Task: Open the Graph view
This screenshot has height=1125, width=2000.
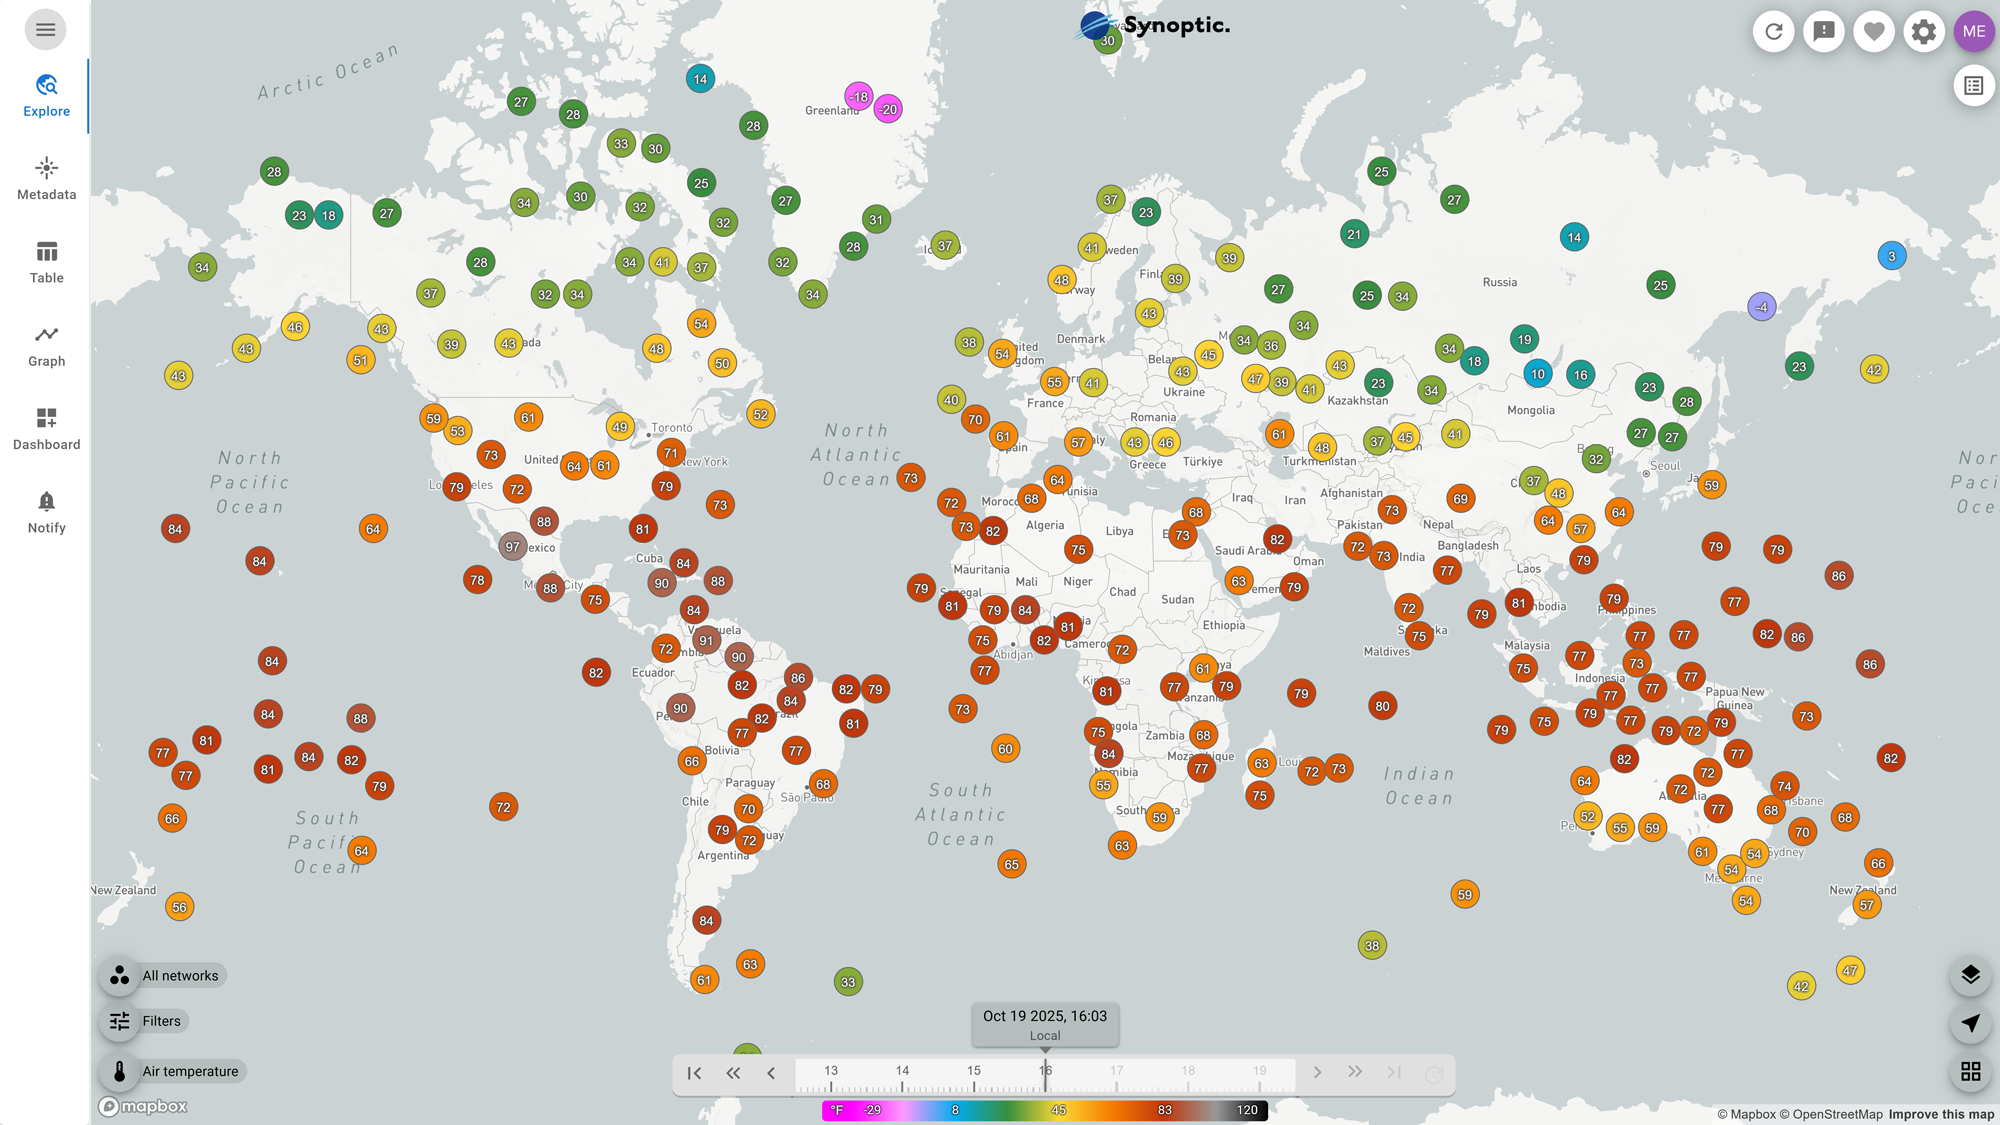Action: pyautogui.click(x=45, y=345)
